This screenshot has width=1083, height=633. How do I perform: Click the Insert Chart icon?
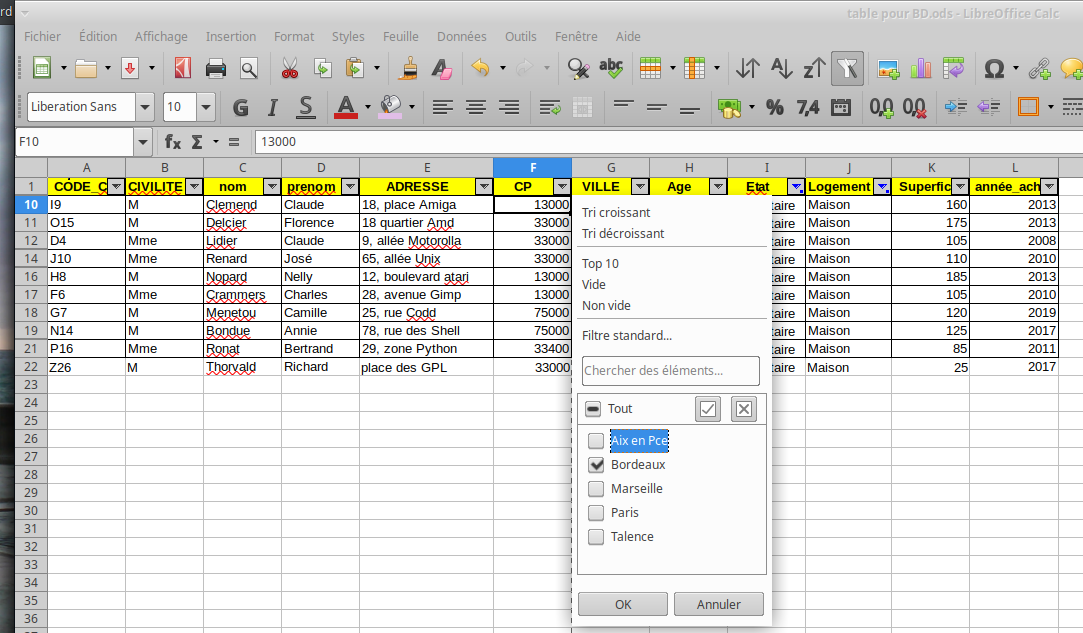point(921,68)
